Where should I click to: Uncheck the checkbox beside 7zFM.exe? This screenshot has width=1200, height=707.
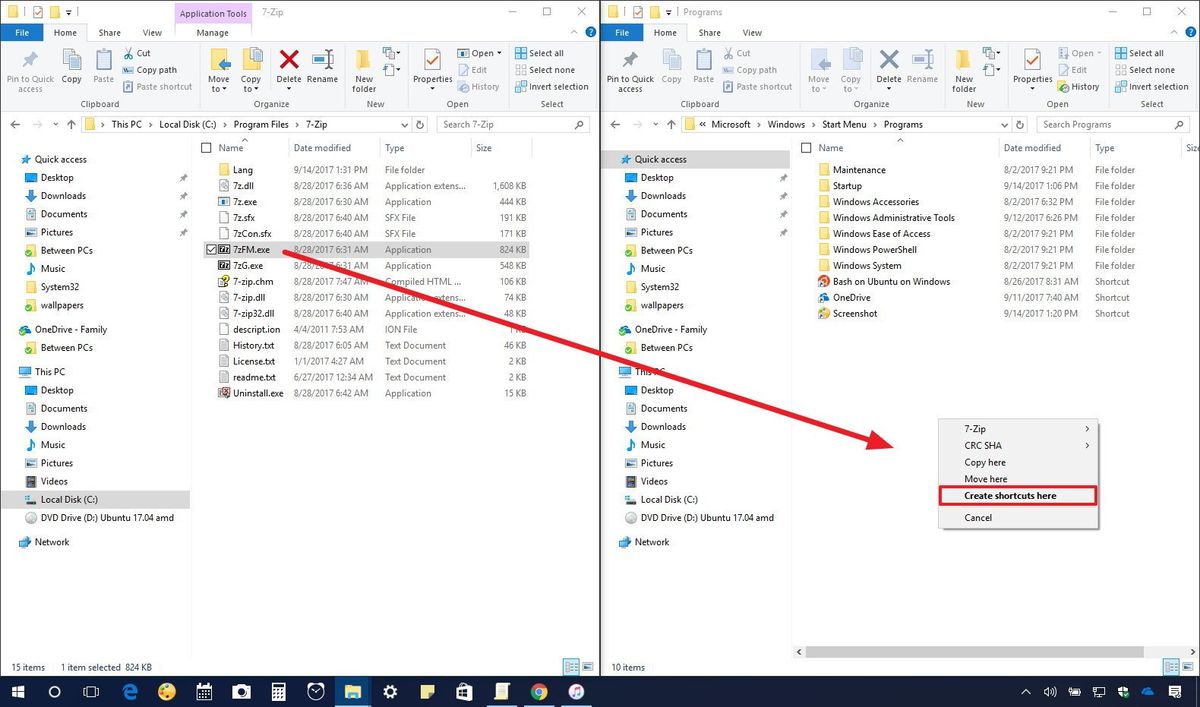pyautogui.click(x=211, y=249)
